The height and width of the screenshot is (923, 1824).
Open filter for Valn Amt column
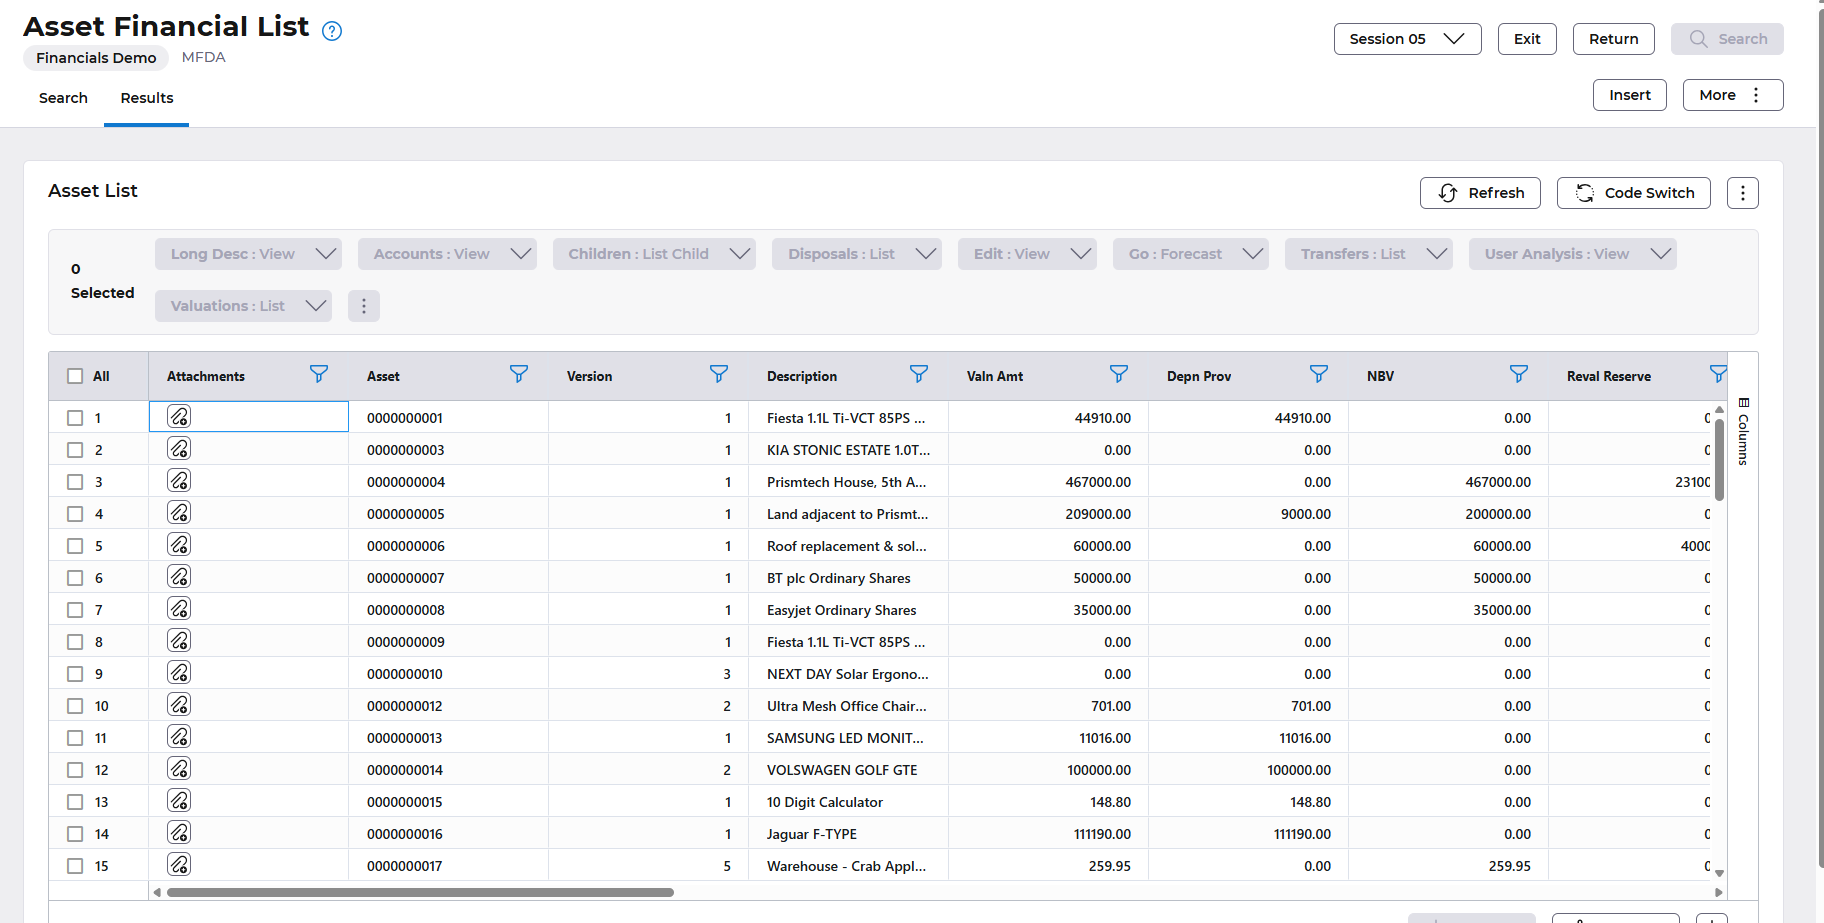1118,374
